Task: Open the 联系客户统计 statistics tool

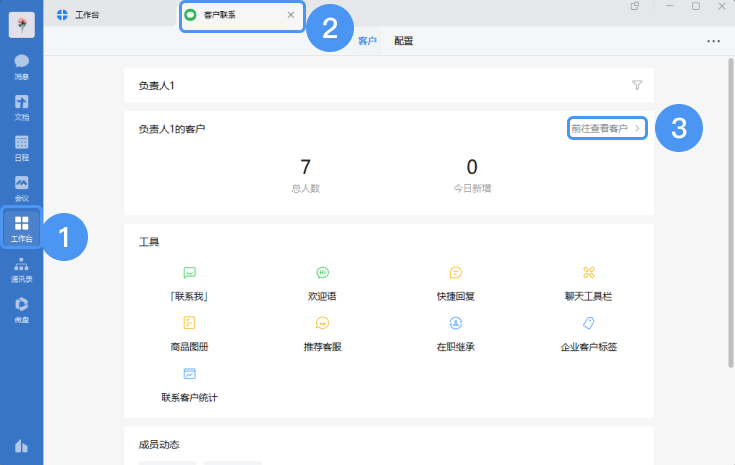Action: click(189, 374)
